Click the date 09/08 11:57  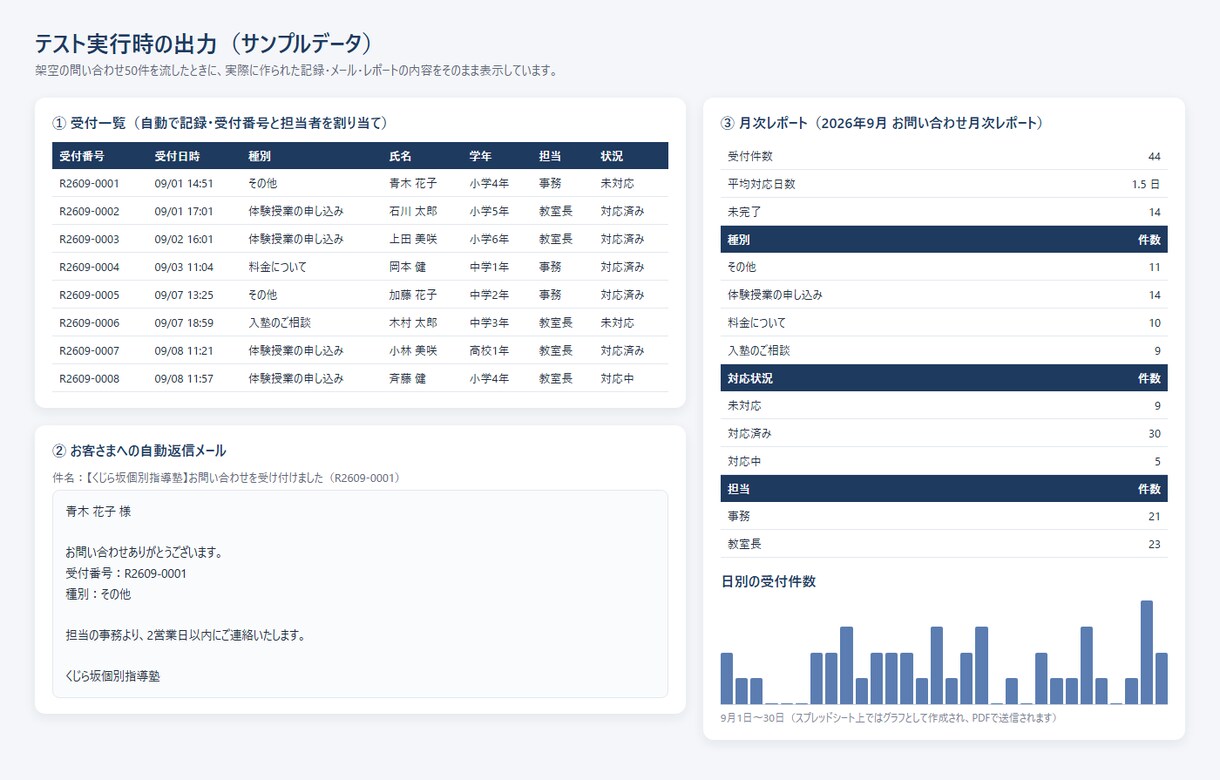184,379
